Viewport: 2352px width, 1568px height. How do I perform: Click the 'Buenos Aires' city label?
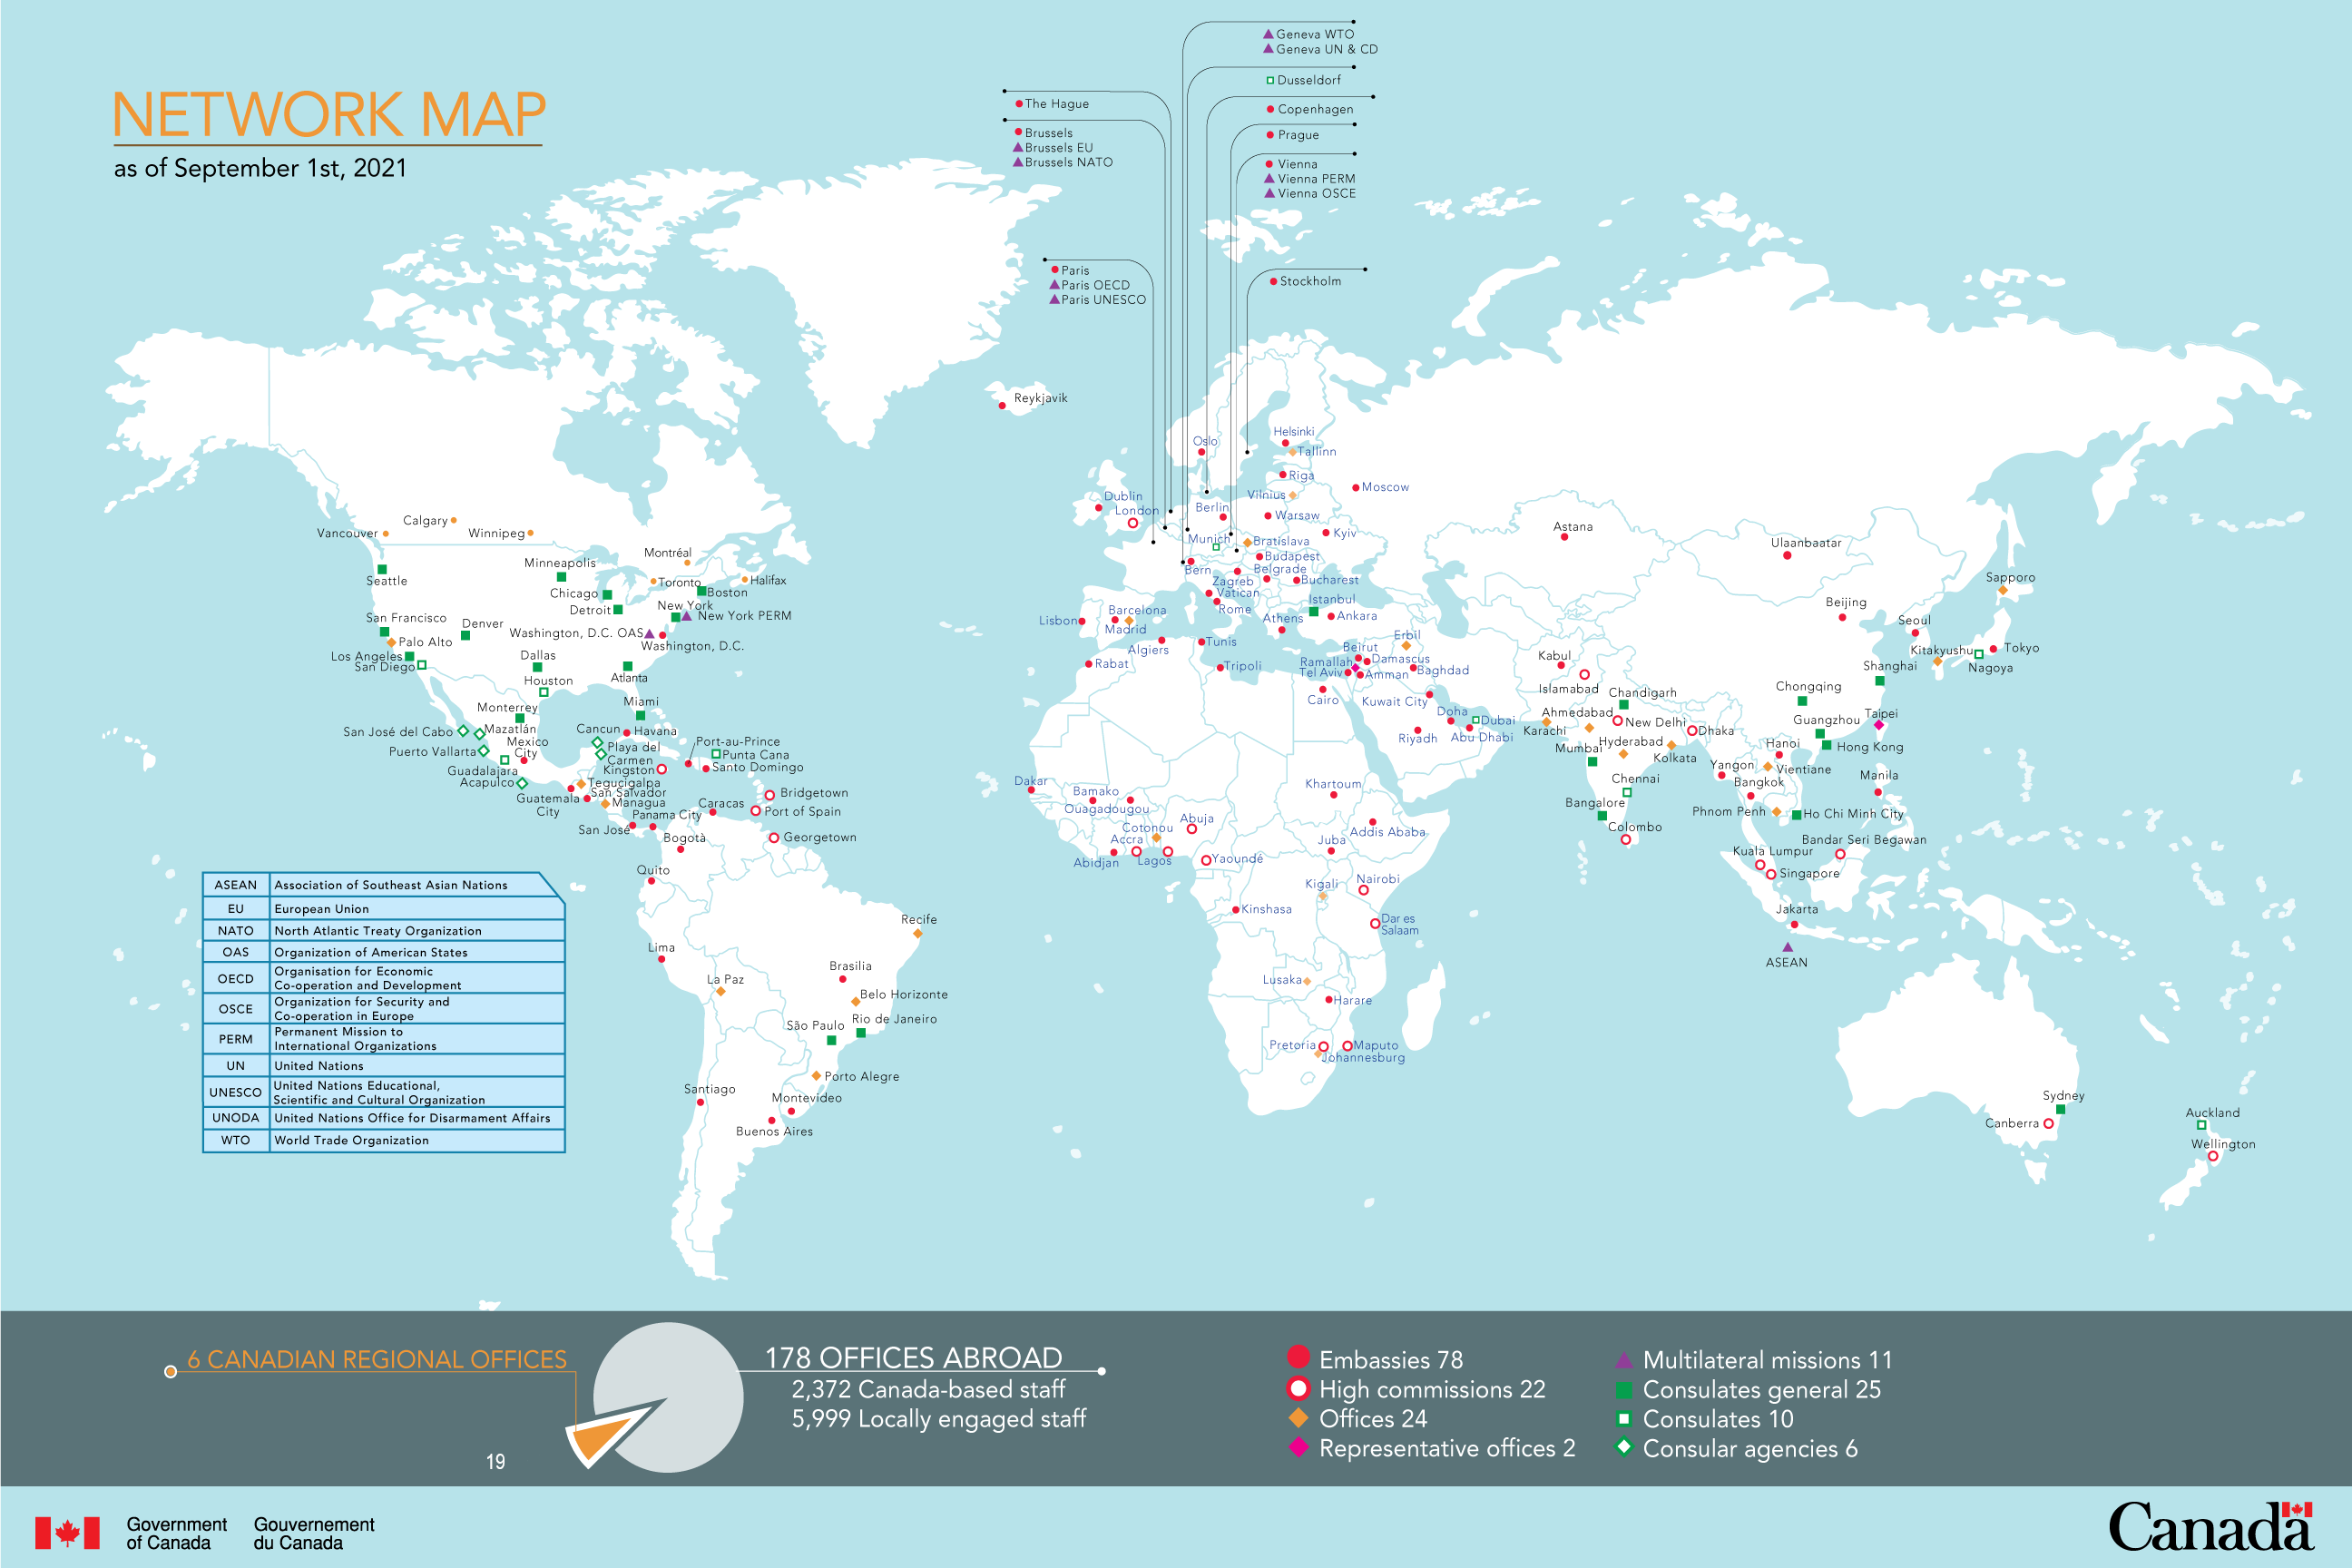(774, 1131)
